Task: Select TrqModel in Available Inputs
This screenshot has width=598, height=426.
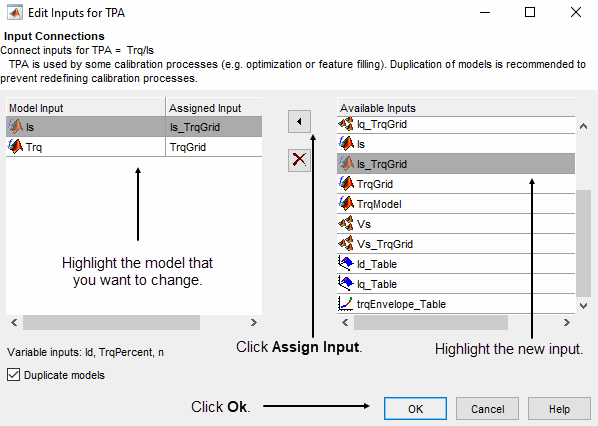Action: coord(456,204)
